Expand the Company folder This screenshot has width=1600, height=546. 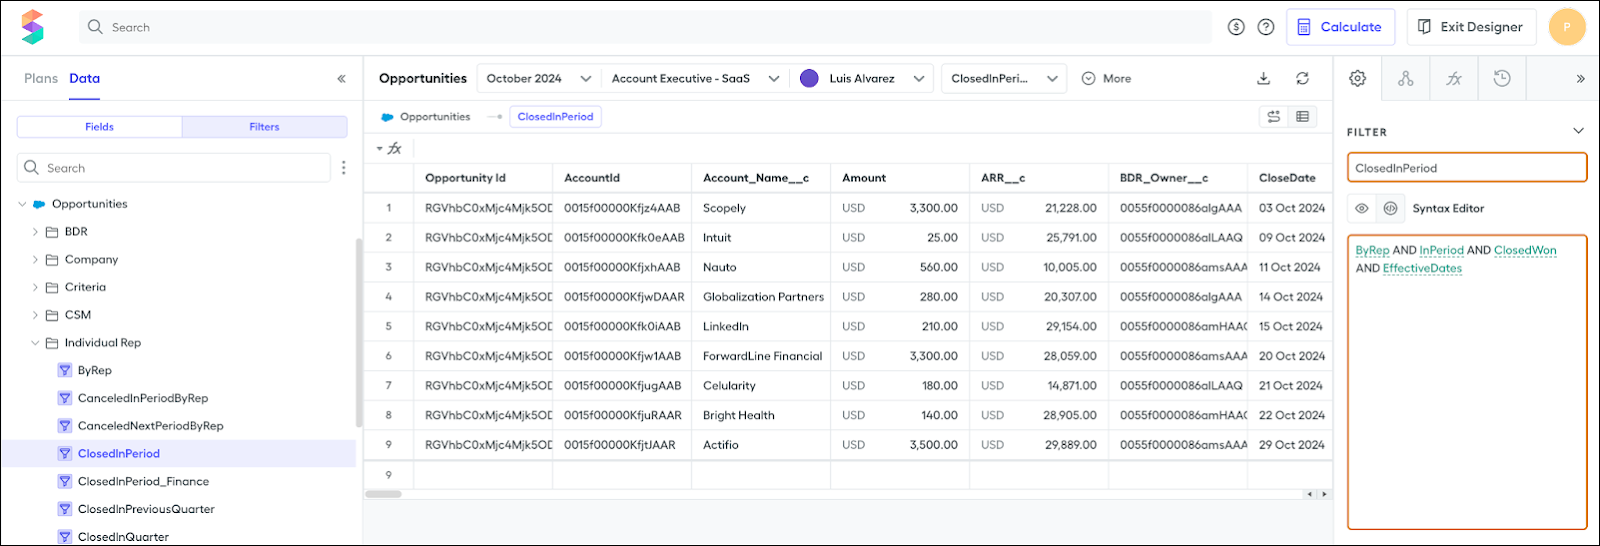(36, 259)
